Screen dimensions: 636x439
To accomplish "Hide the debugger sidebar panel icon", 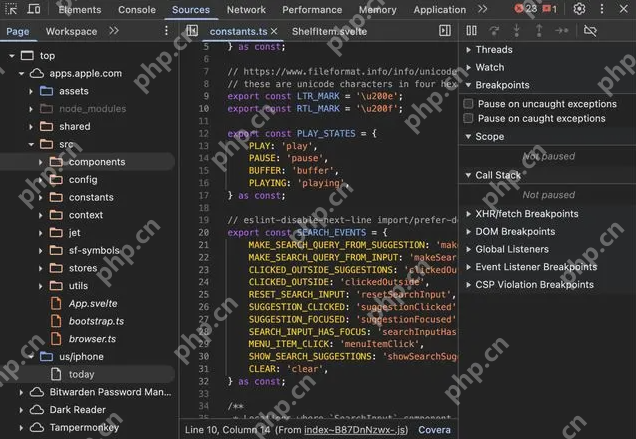I will tap(445, 31).
